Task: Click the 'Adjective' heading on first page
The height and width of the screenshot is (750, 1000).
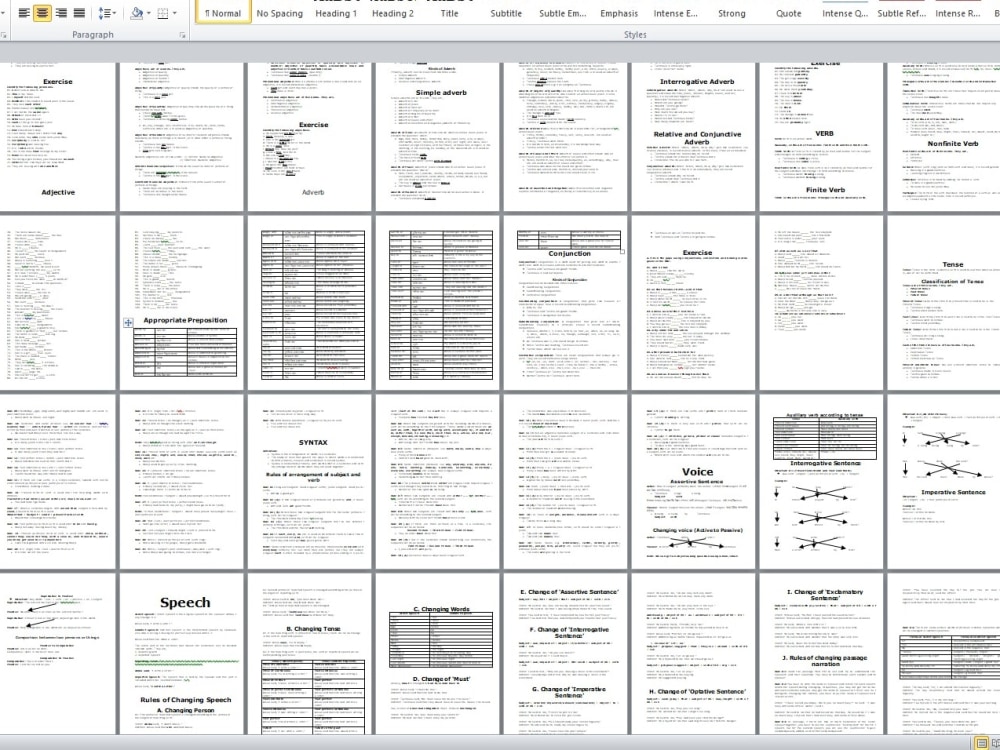Action: (x=58, y=192)
